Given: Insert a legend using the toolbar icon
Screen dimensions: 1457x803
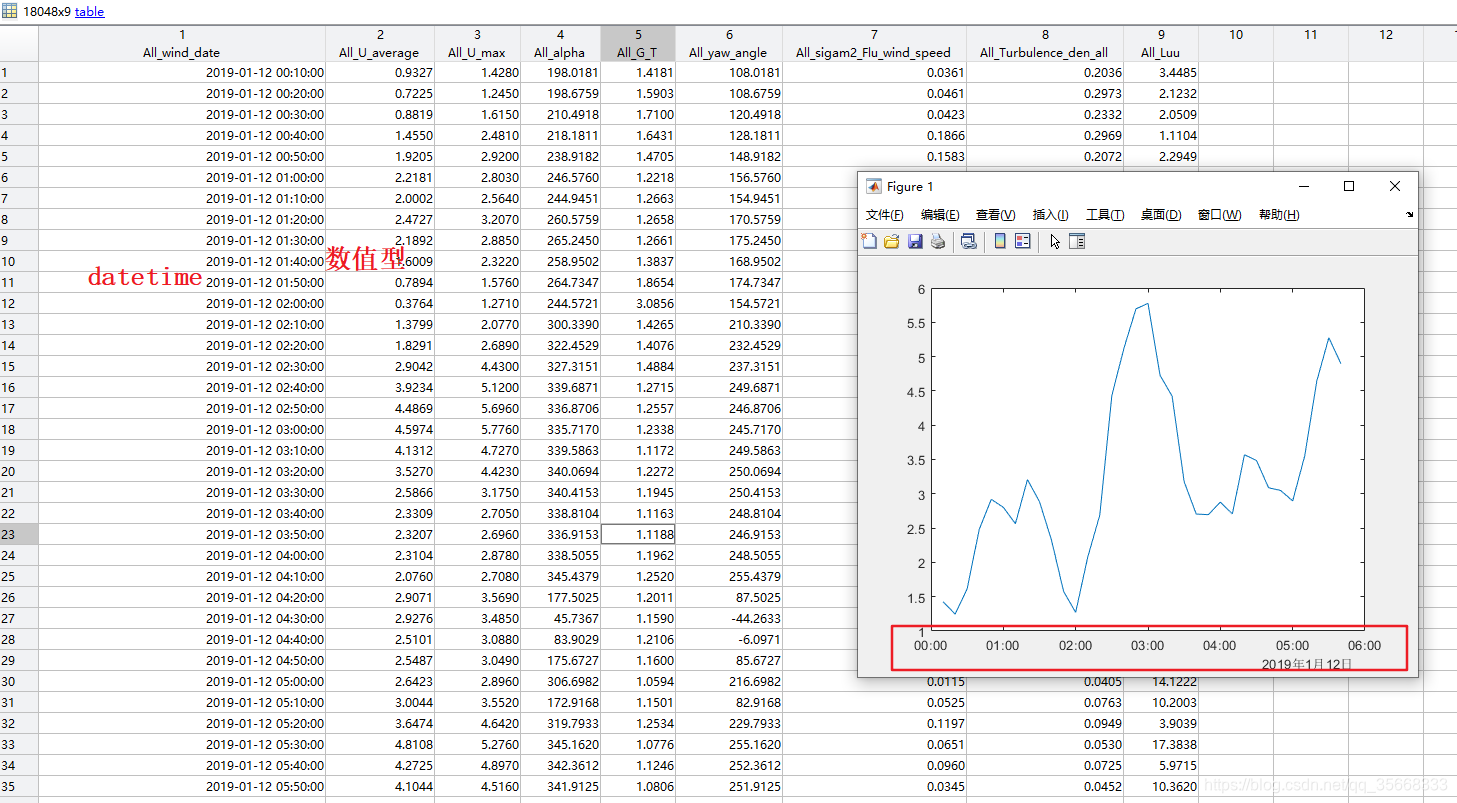Looking at the screenshot, I should click(1022, 241).
